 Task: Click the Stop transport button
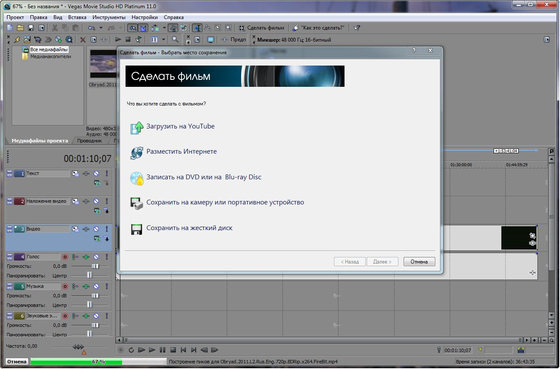[173, 350]
